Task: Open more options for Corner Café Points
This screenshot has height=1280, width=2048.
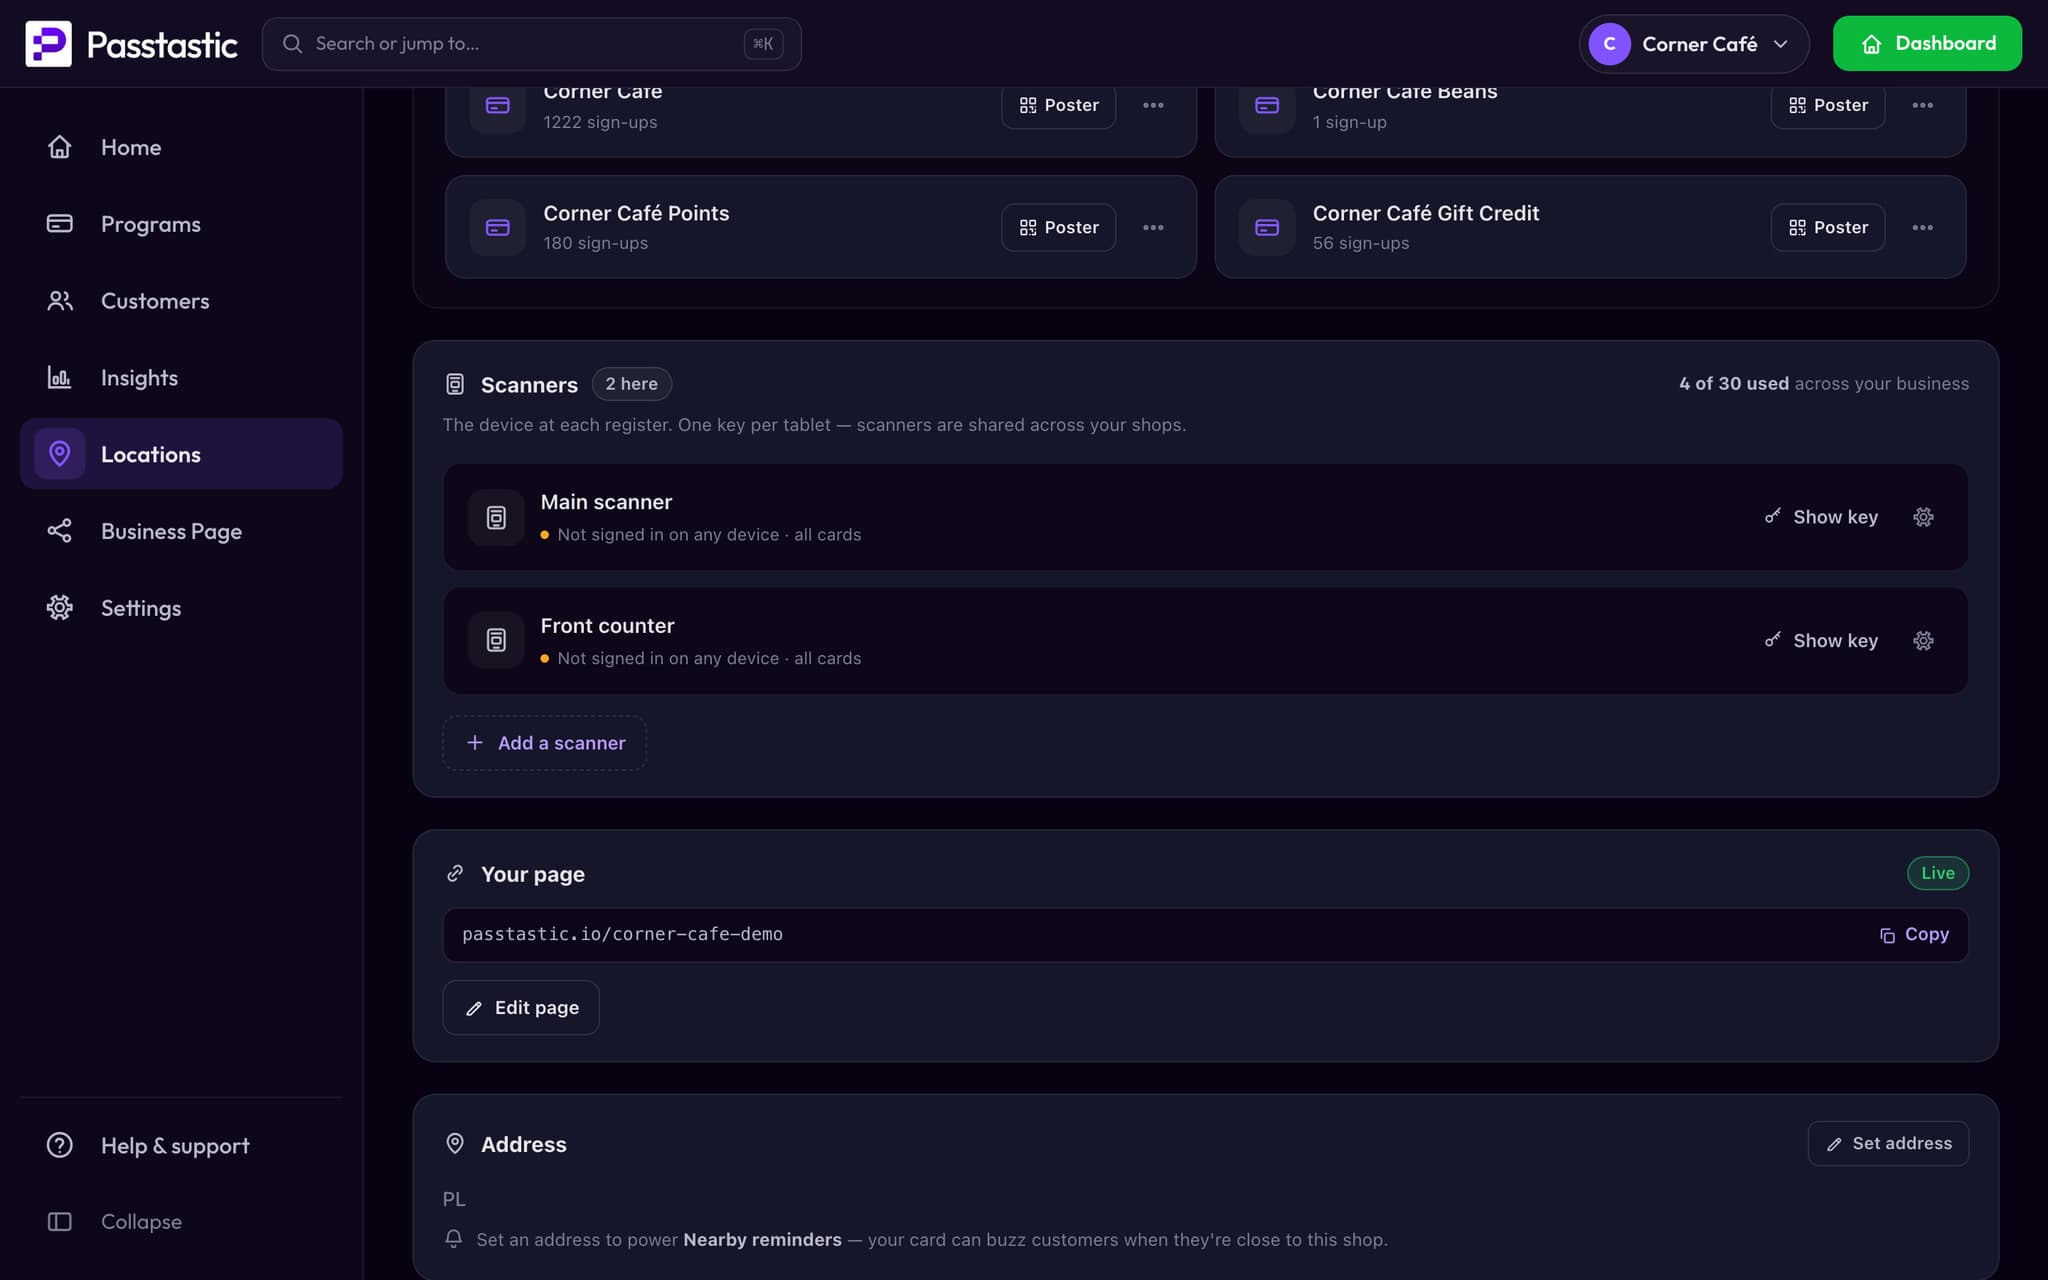Action: pos(1153,228)
